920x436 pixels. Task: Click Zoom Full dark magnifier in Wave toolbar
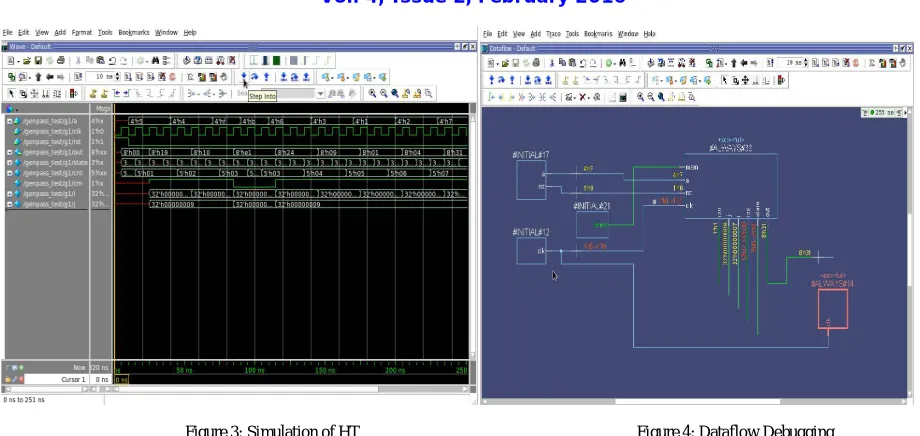(395, 93)
